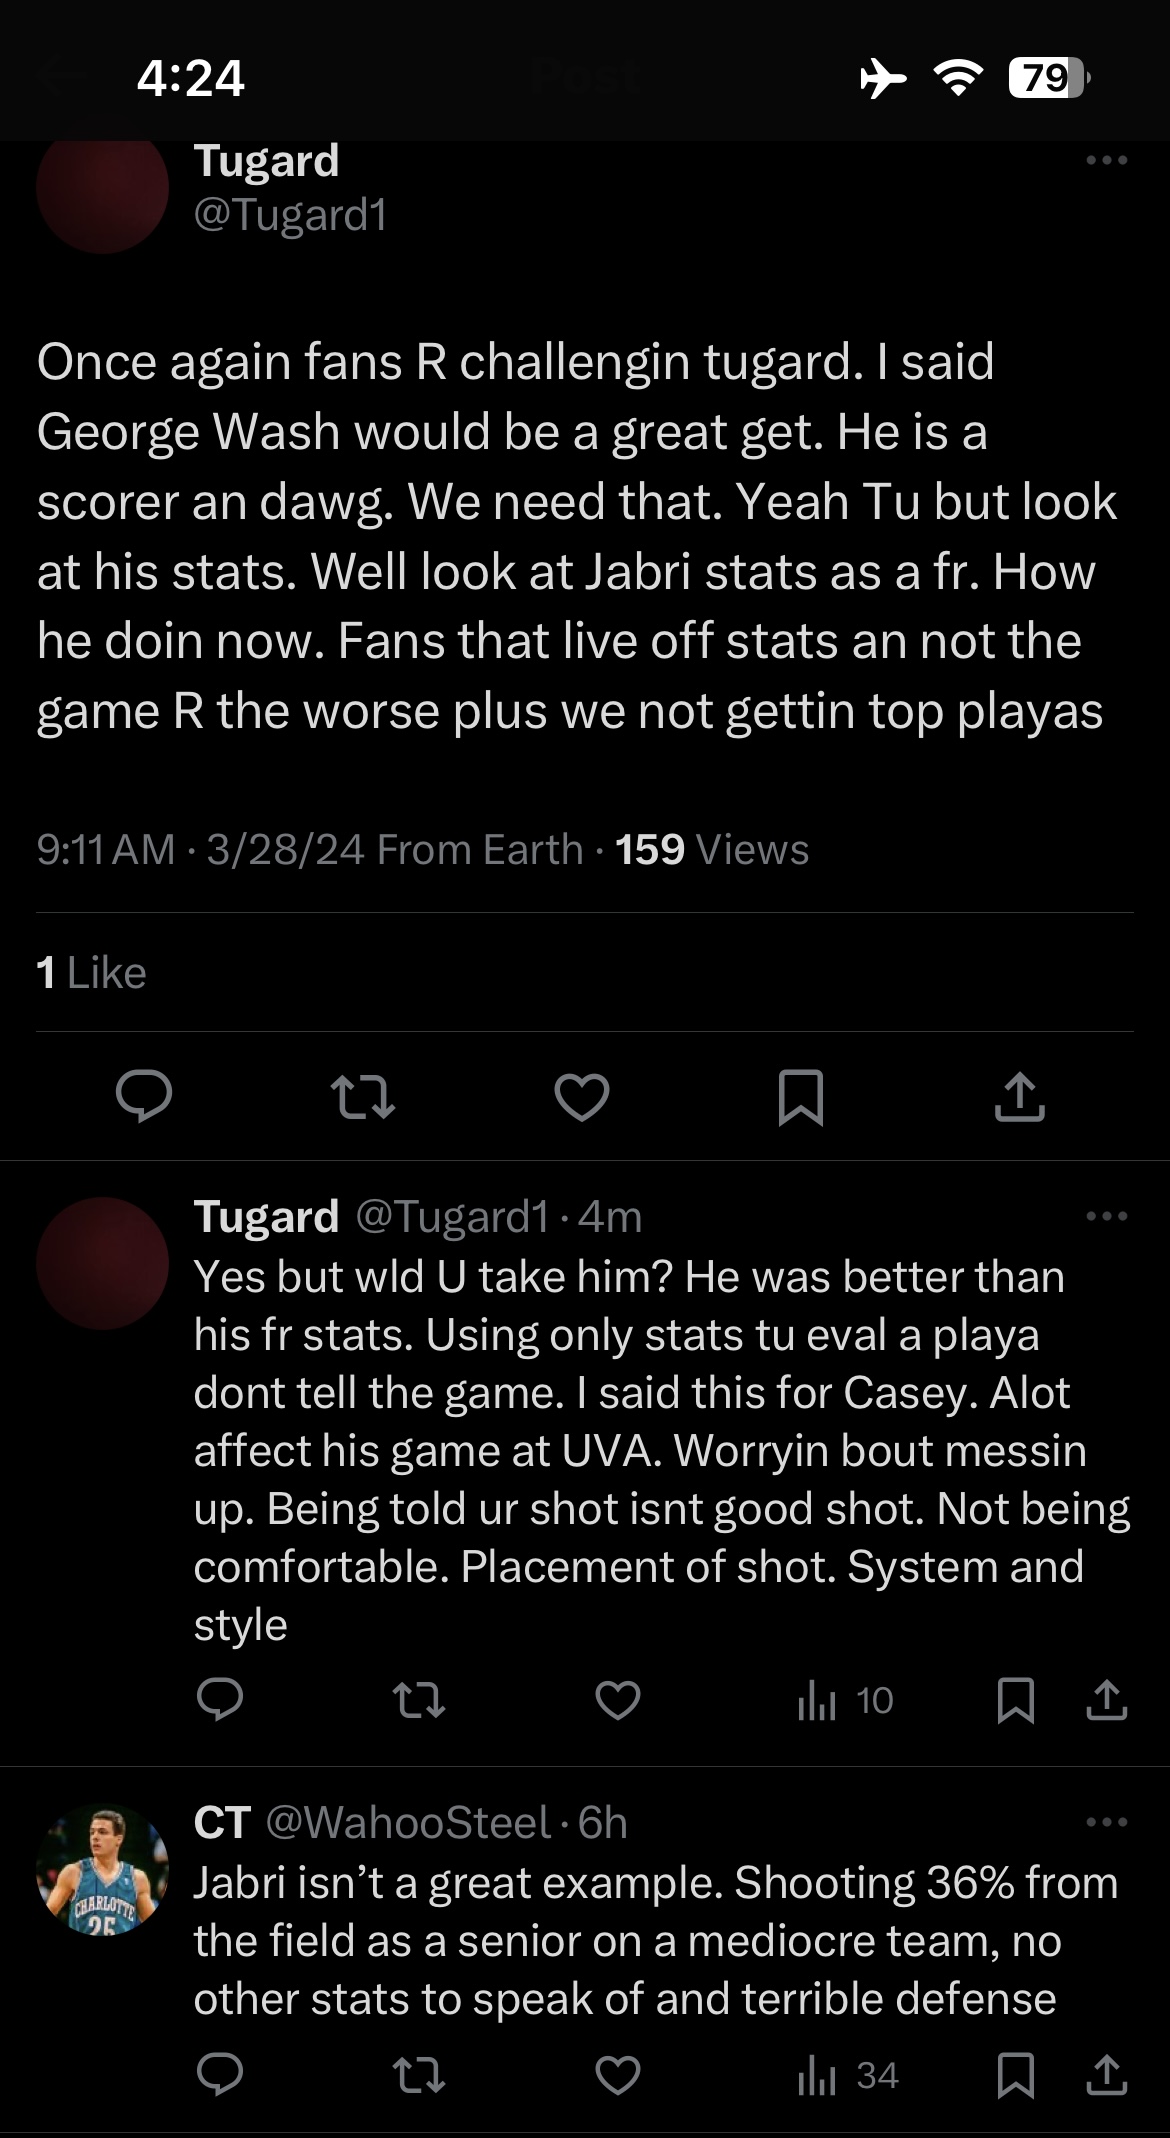Reply to the main Tugard post
This screenshot has height=2138, width=1170.
[x=144, y=1096]
